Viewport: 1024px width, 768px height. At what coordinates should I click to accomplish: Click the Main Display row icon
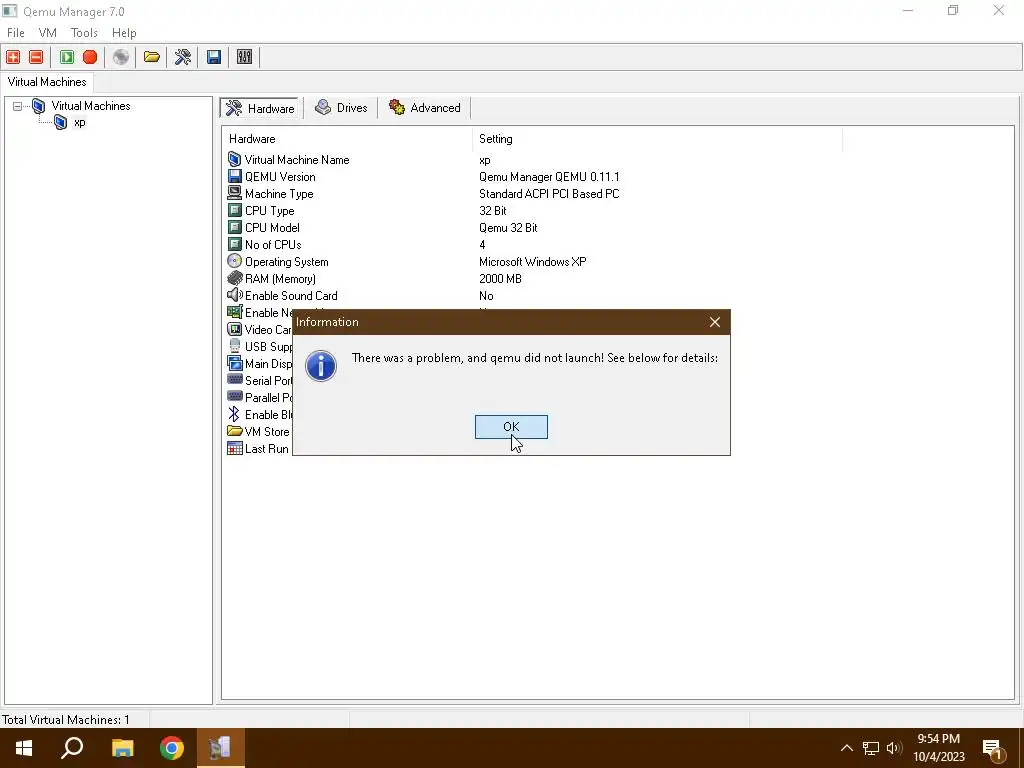coord(234,364)
